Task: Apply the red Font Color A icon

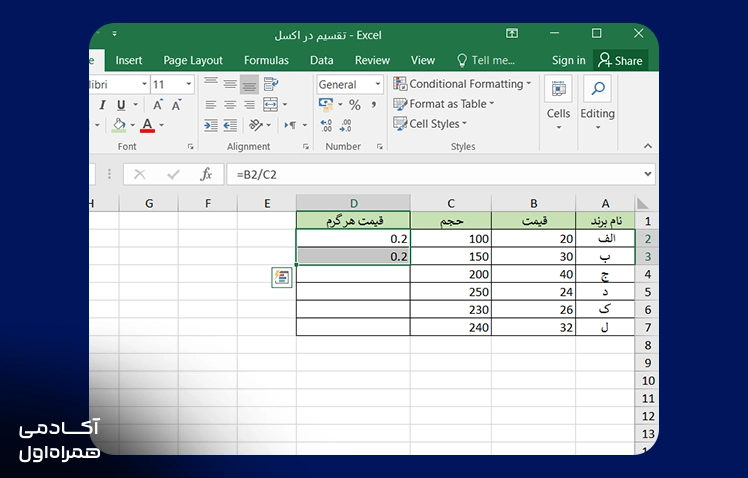Action: (147, 125)
